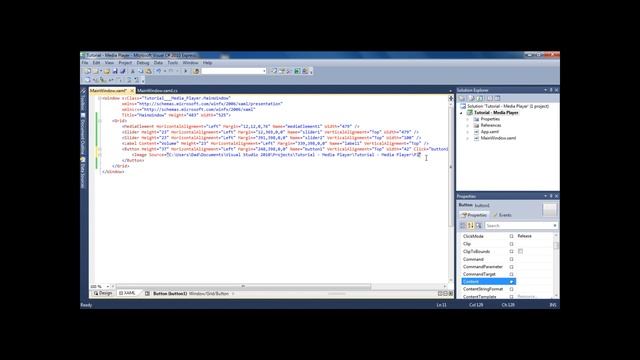The height and width of the screenshot is (360, 640).
Task: Select the Properties tab in Properties panel
Action: (x=474, y=215)
